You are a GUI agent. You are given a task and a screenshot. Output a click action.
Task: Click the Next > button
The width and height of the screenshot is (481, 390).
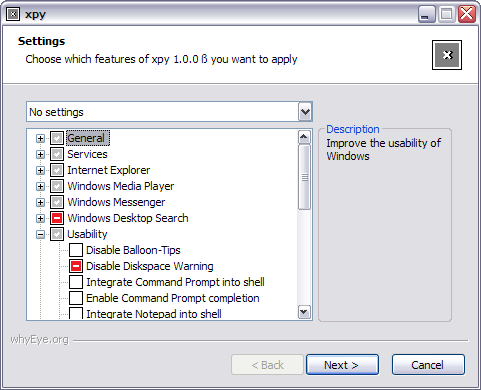(342, 365)
